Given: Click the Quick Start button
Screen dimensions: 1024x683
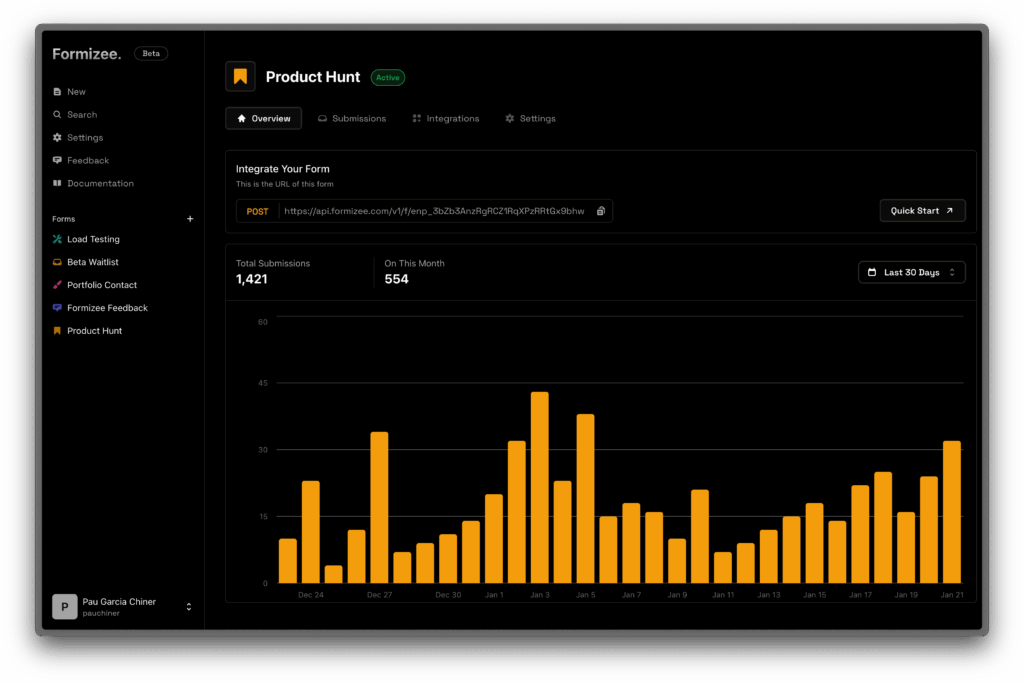Looking at the screenshot, I should click(922, 211).
